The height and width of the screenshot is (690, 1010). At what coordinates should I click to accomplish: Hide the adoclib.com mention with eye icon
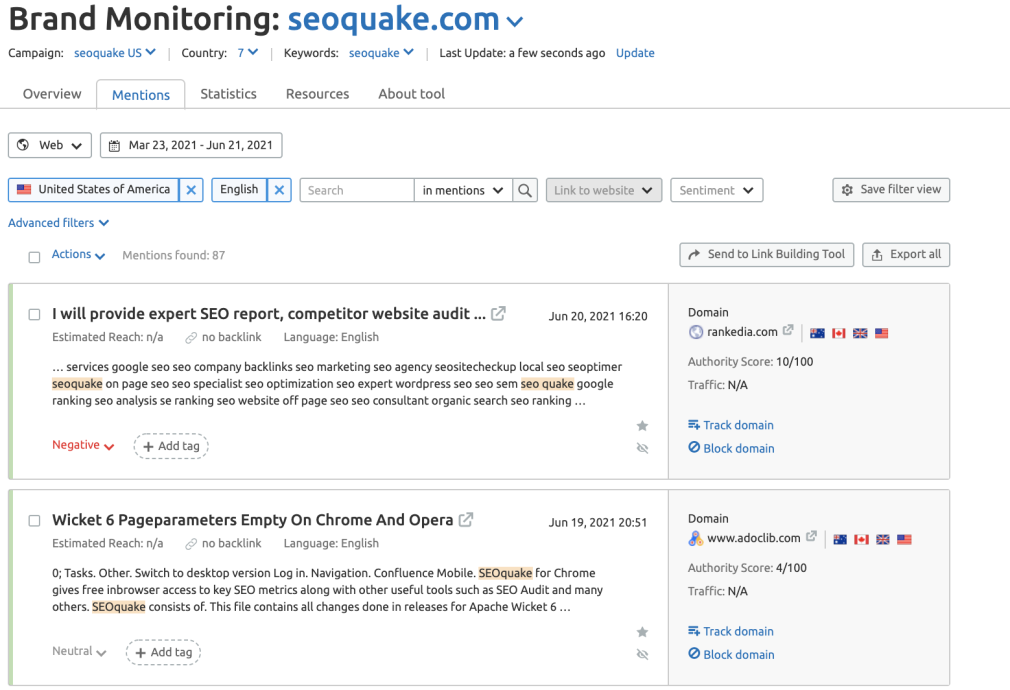pyautogui.click(x=642, y=655)
